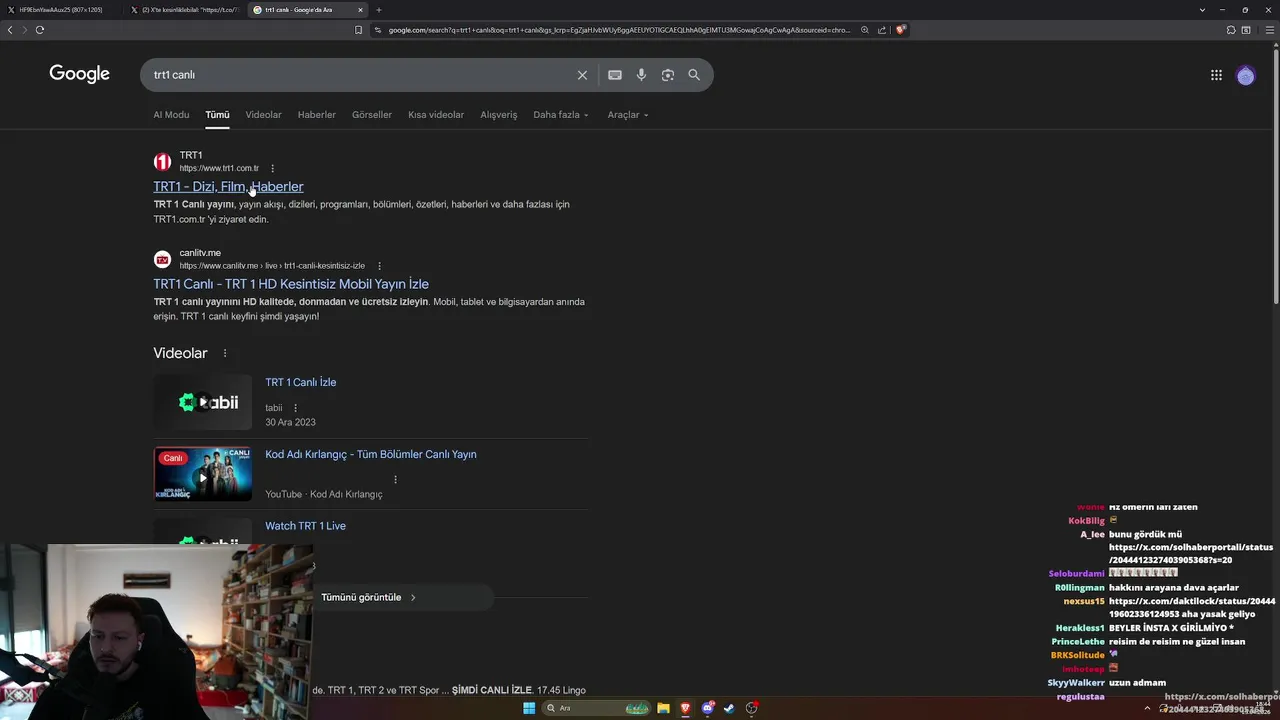Start voice search with the microphone icon
1280x720 pixels.
[641, 75]
